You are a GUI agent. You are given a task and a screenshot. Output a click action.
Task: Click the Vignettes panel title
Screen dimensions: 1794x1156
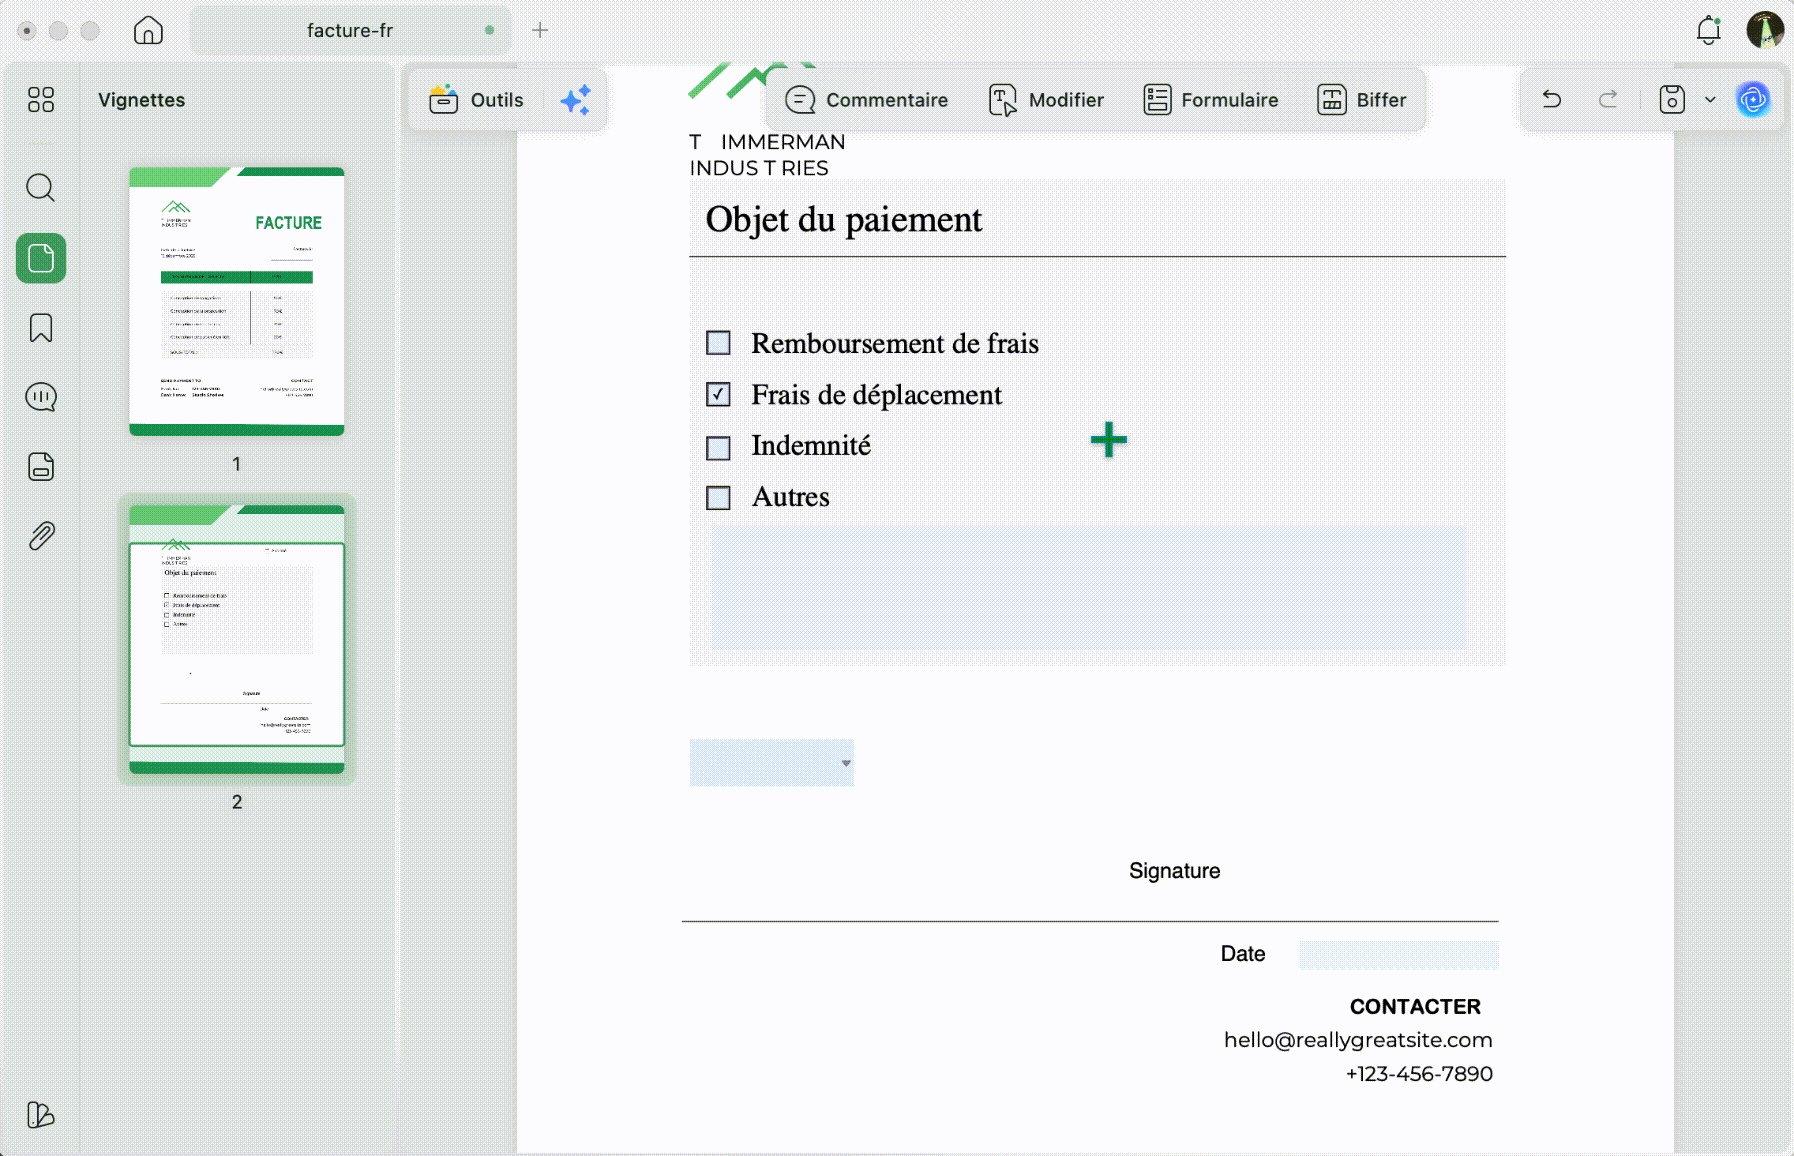(142, 100)
